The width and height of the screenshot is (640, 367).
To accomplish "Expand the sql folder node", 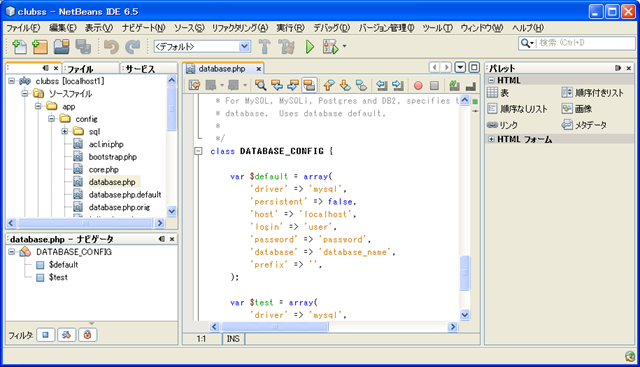I will [x=64, y=131].
